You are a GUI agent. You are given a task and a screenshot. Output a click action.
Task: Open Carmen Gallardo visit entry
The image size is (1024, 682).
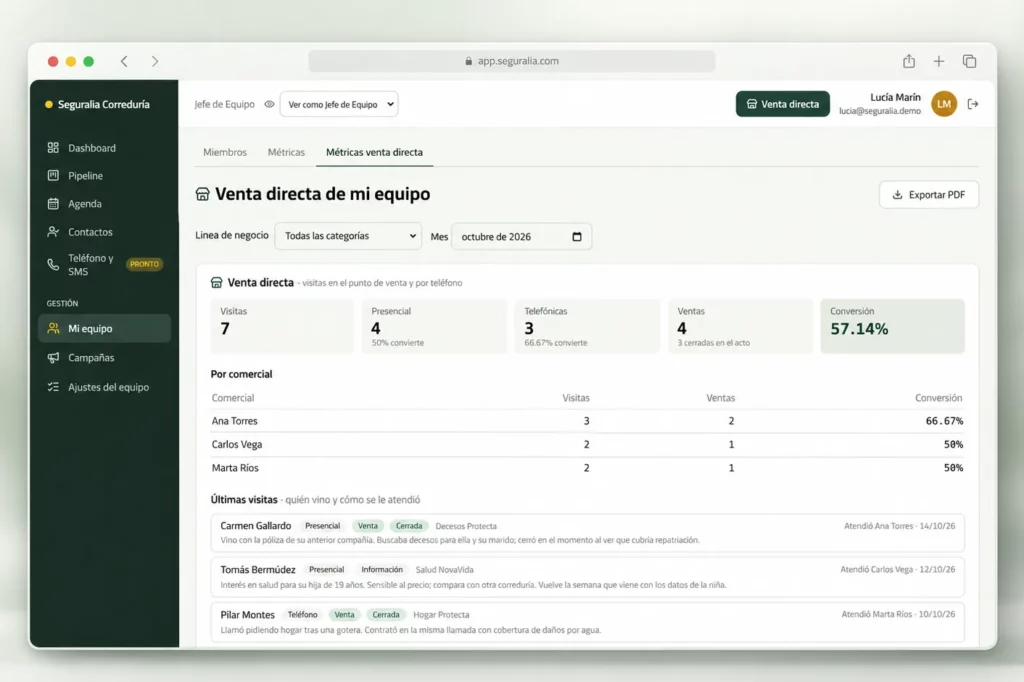pos(587,532)
